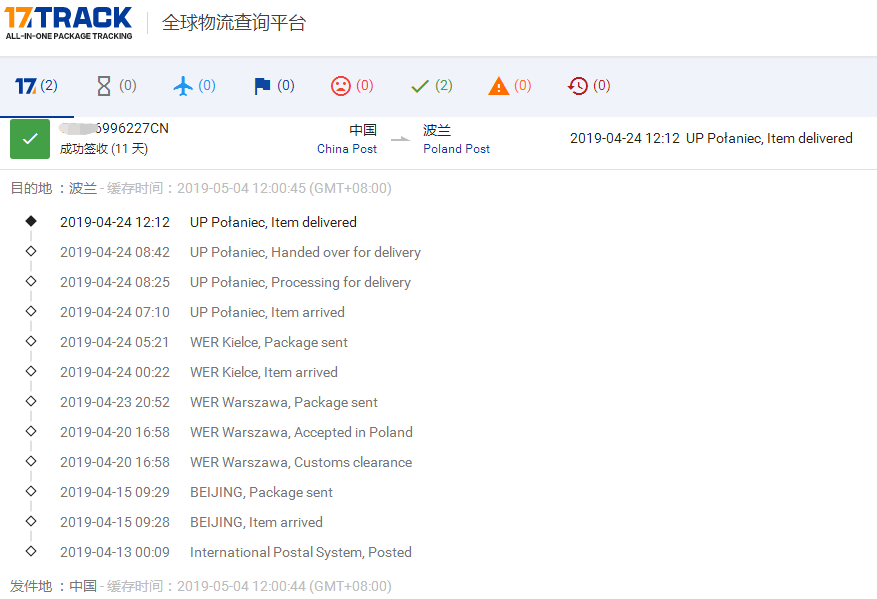The width and height of the screenshot is (877, 599).
Task: Click the International Postal System Posted marker
Action: coord(31,551)
